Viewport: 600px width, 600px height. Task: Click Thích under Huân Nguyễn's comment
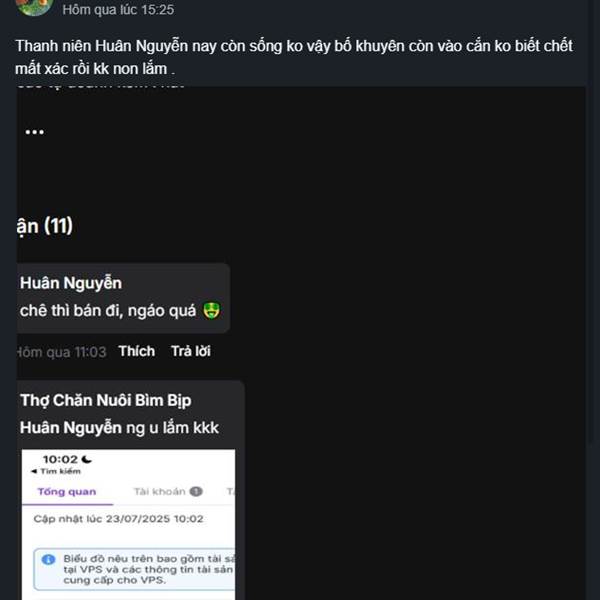click(137, 351)
